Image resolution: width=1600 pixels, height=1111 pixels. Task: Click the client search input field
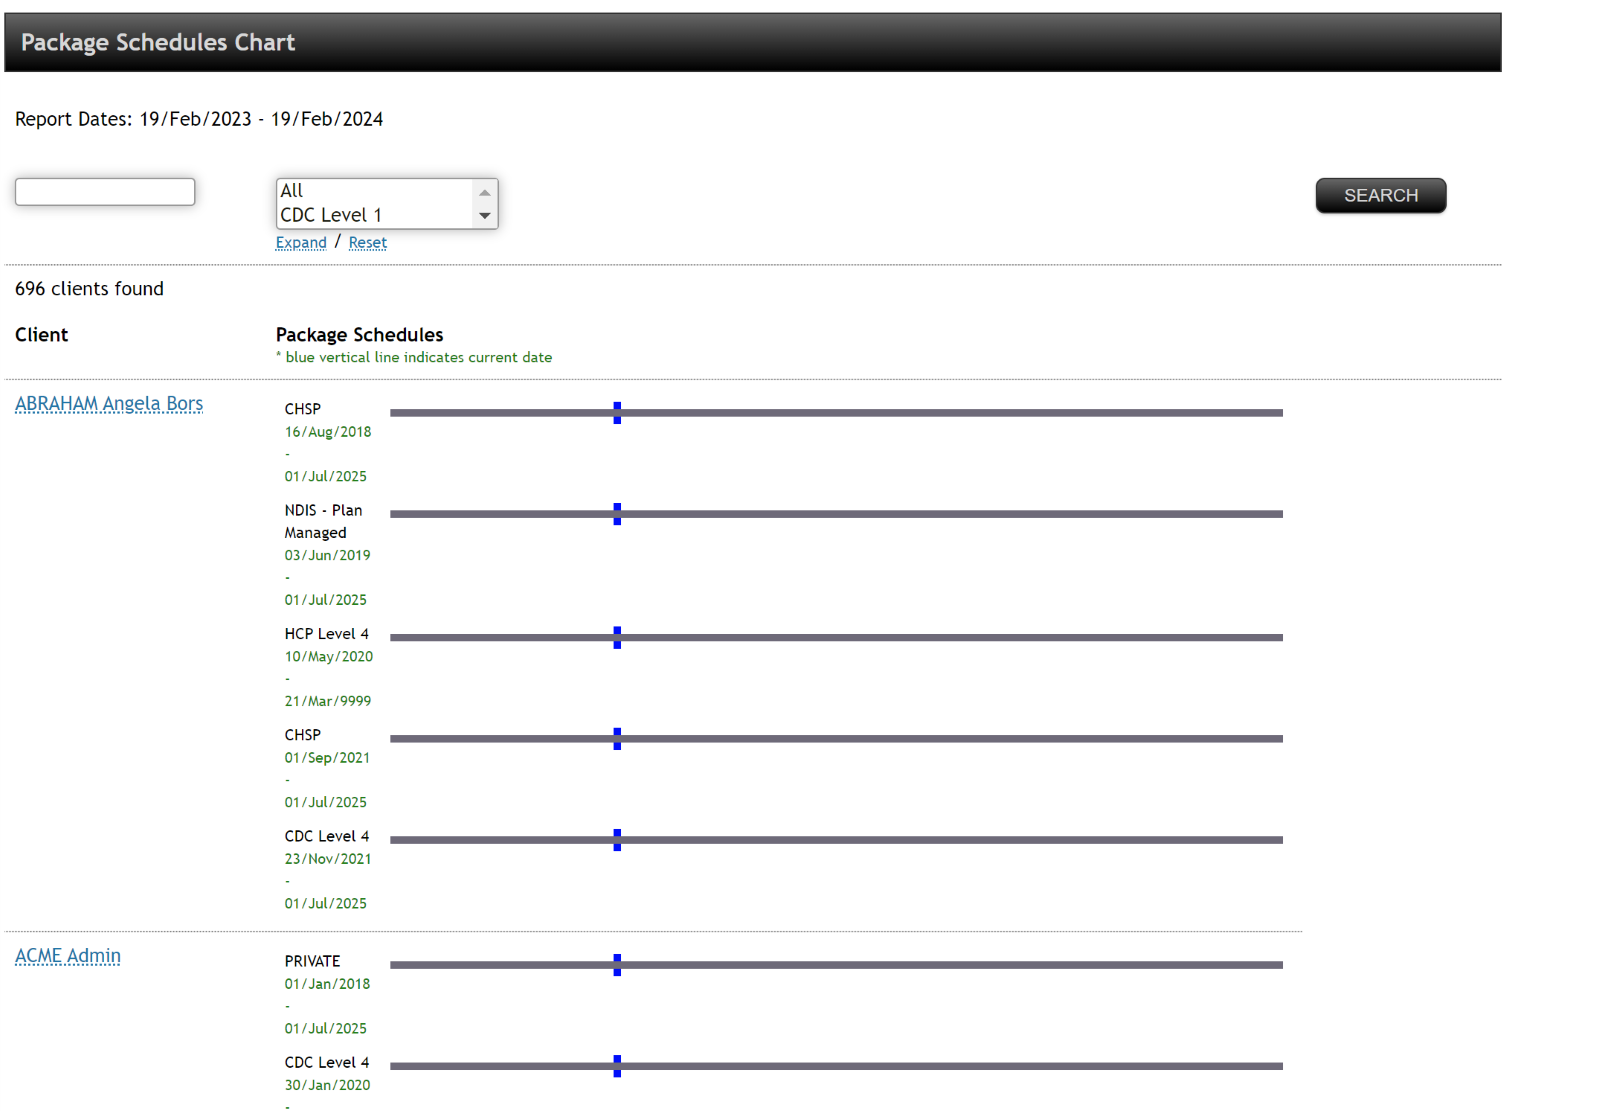(104, 191)
